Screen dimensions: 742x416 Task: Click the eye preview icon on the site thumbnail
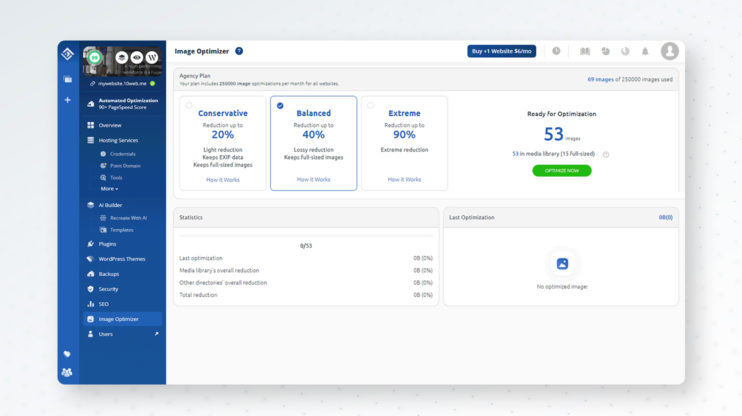click(x=137, y=58)
